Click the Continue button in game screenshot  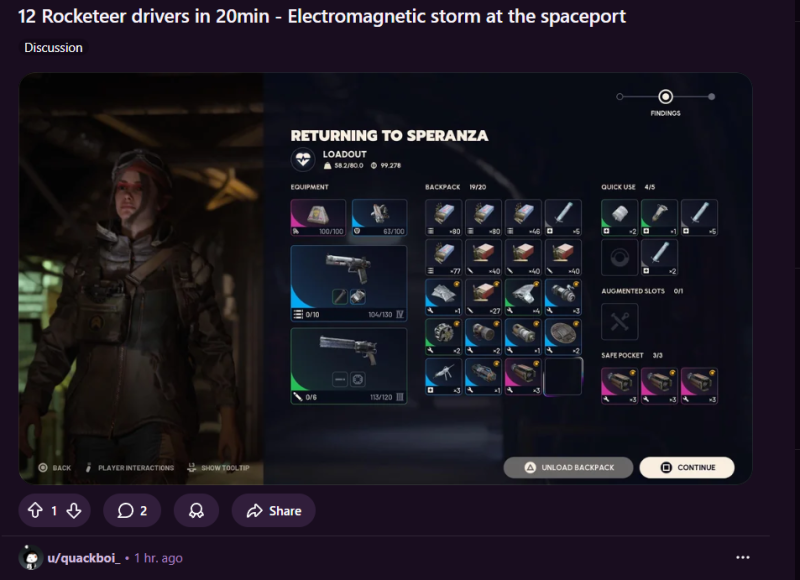point(687,467)
